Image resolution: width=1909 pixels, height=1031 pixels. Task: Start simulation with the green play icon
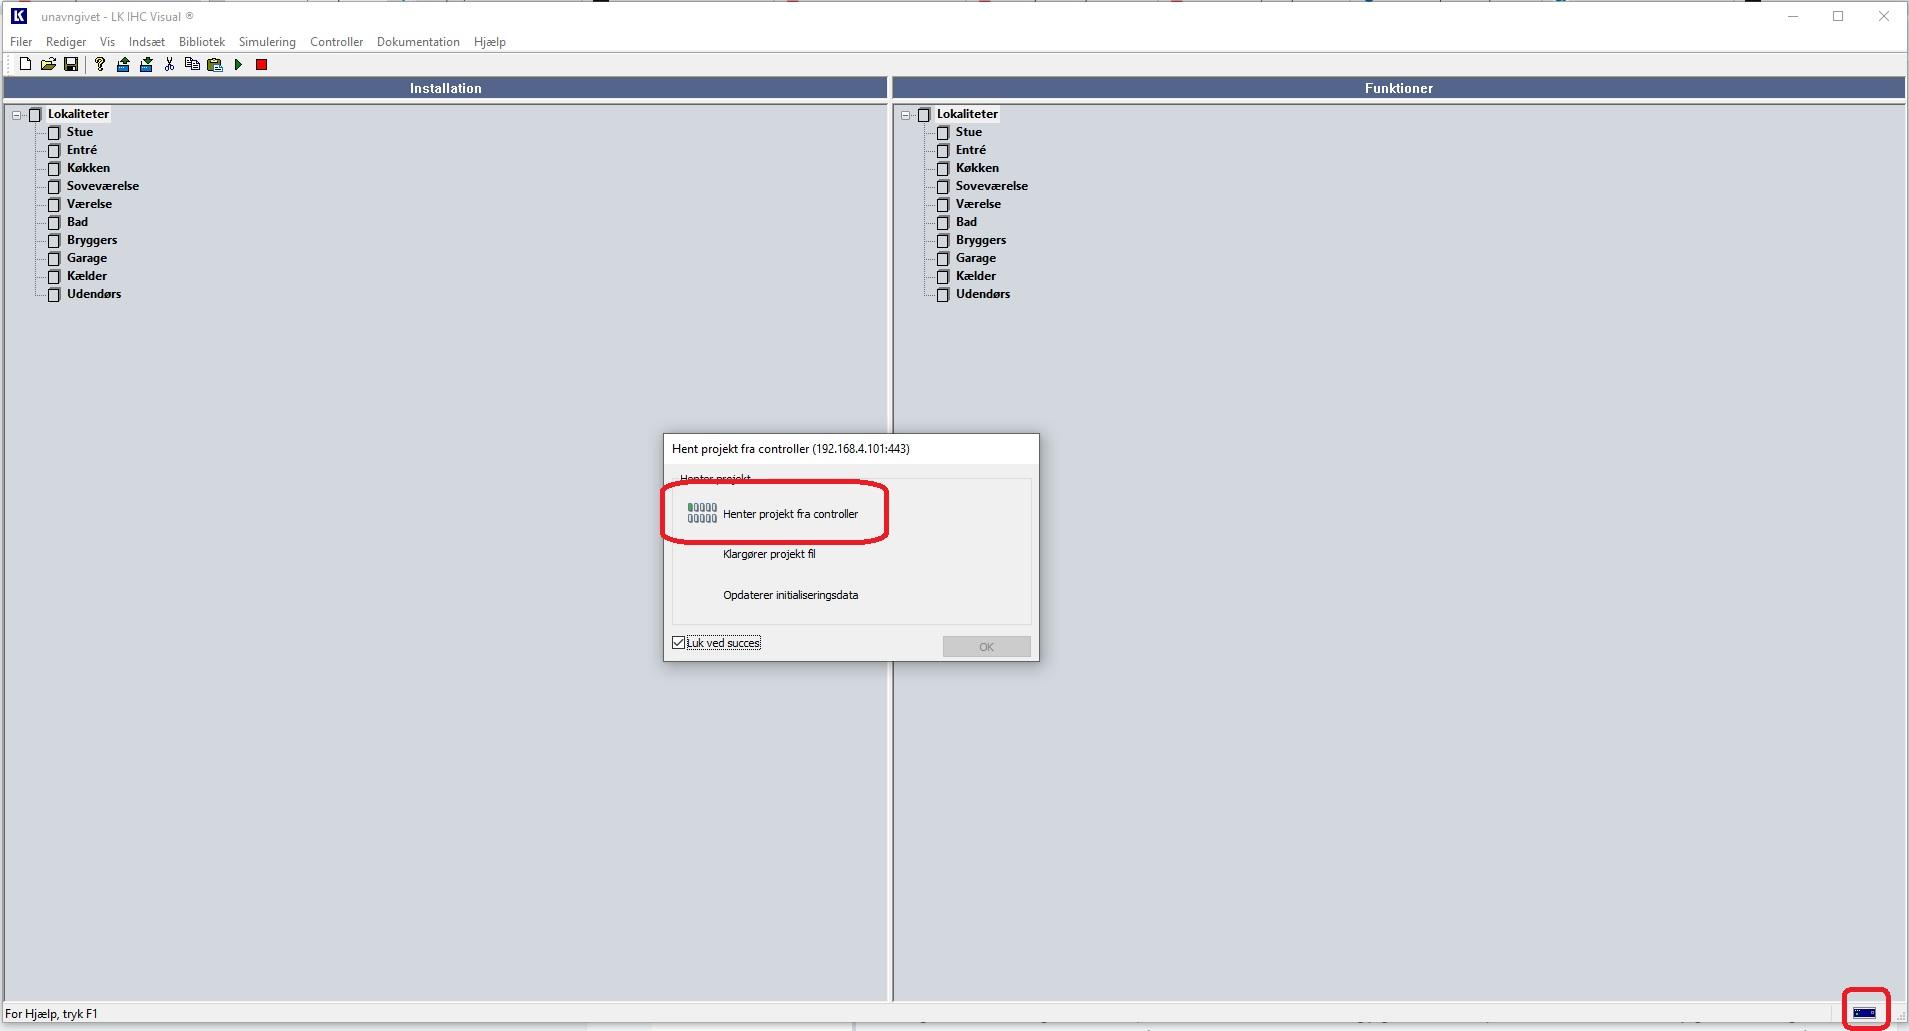(239, 65)
